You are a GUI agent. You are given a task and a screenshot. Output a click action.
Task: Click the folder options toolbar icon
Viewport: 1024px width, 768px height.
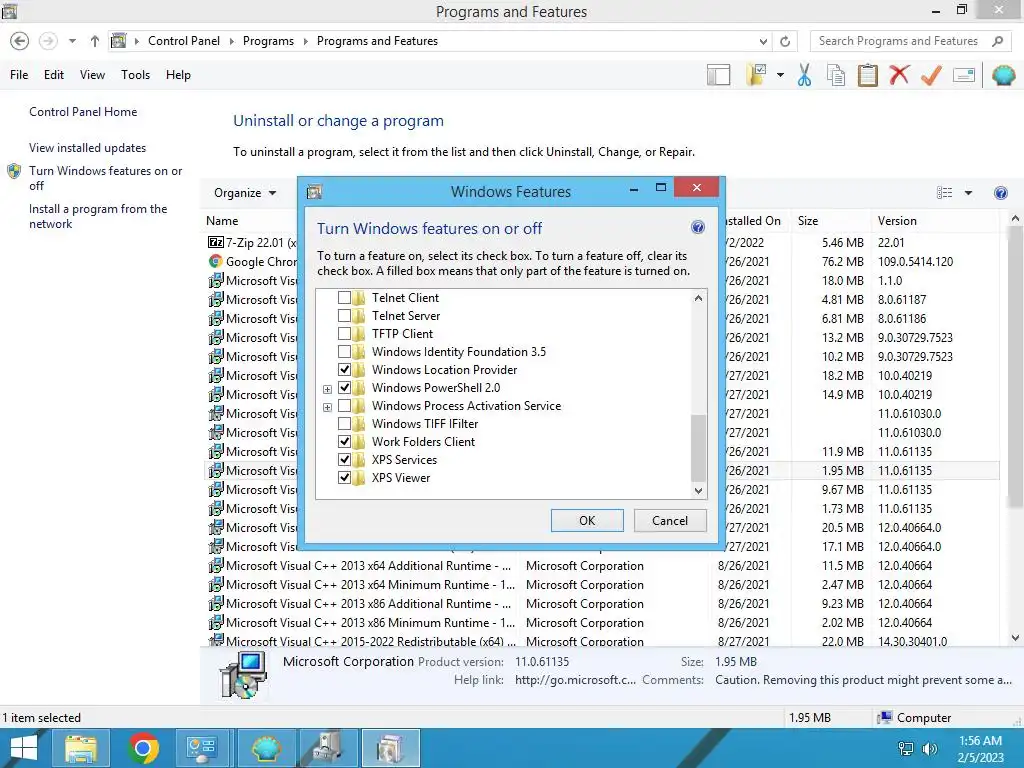756,75
